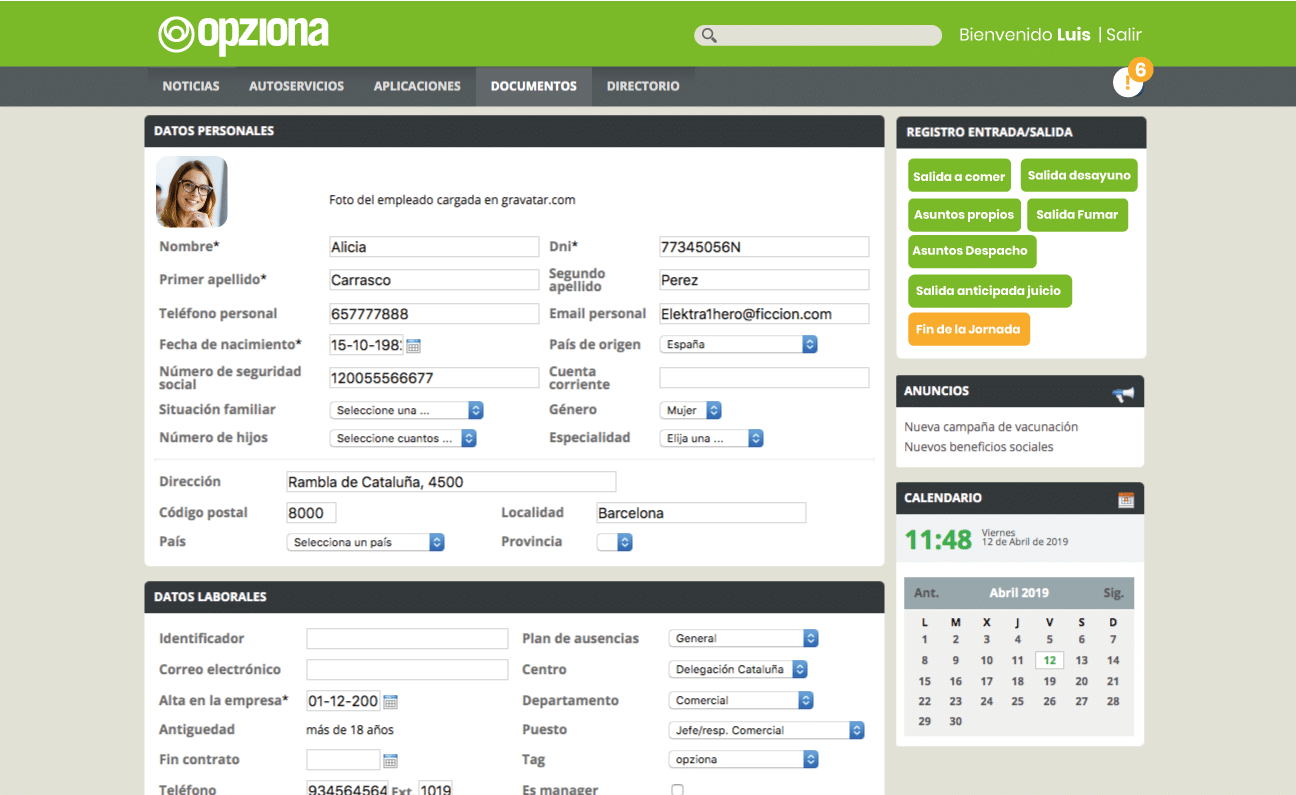This screenshot has width=1296, height=795.
Task: Click the Salida a comer button
Action: click(959, 176)
